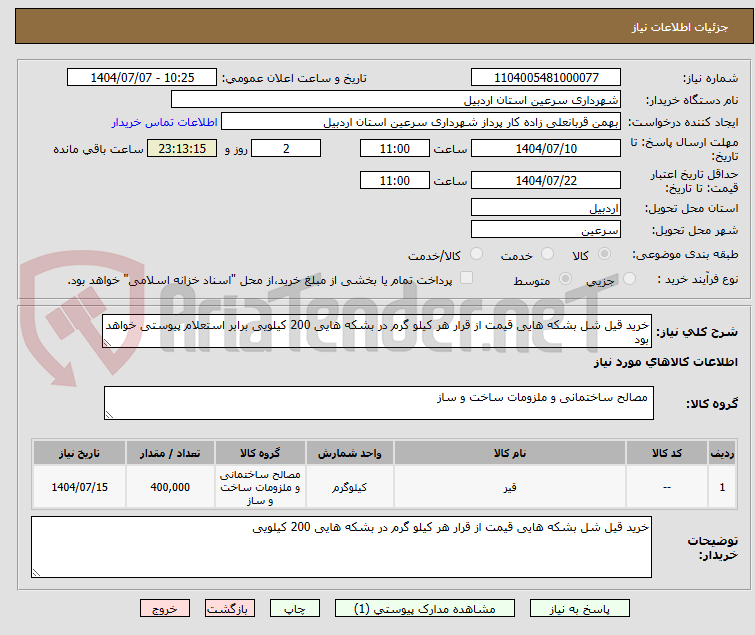Select the خدمت radio button

click(x=547, y=254)
